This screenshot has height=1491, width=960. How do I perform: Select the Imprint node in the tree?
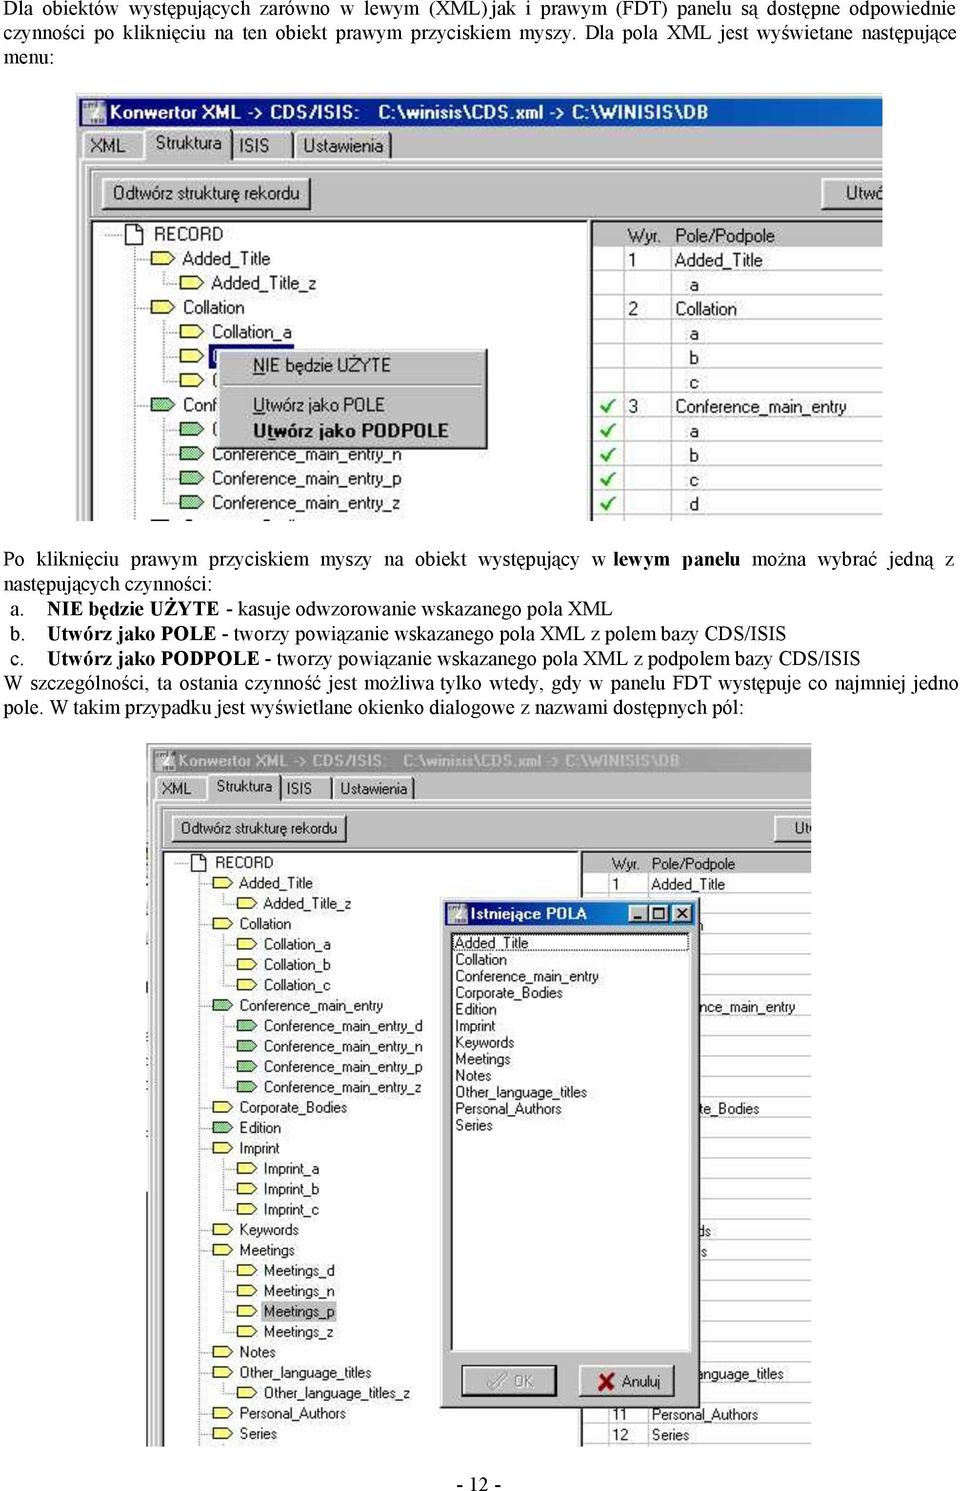259,1149
